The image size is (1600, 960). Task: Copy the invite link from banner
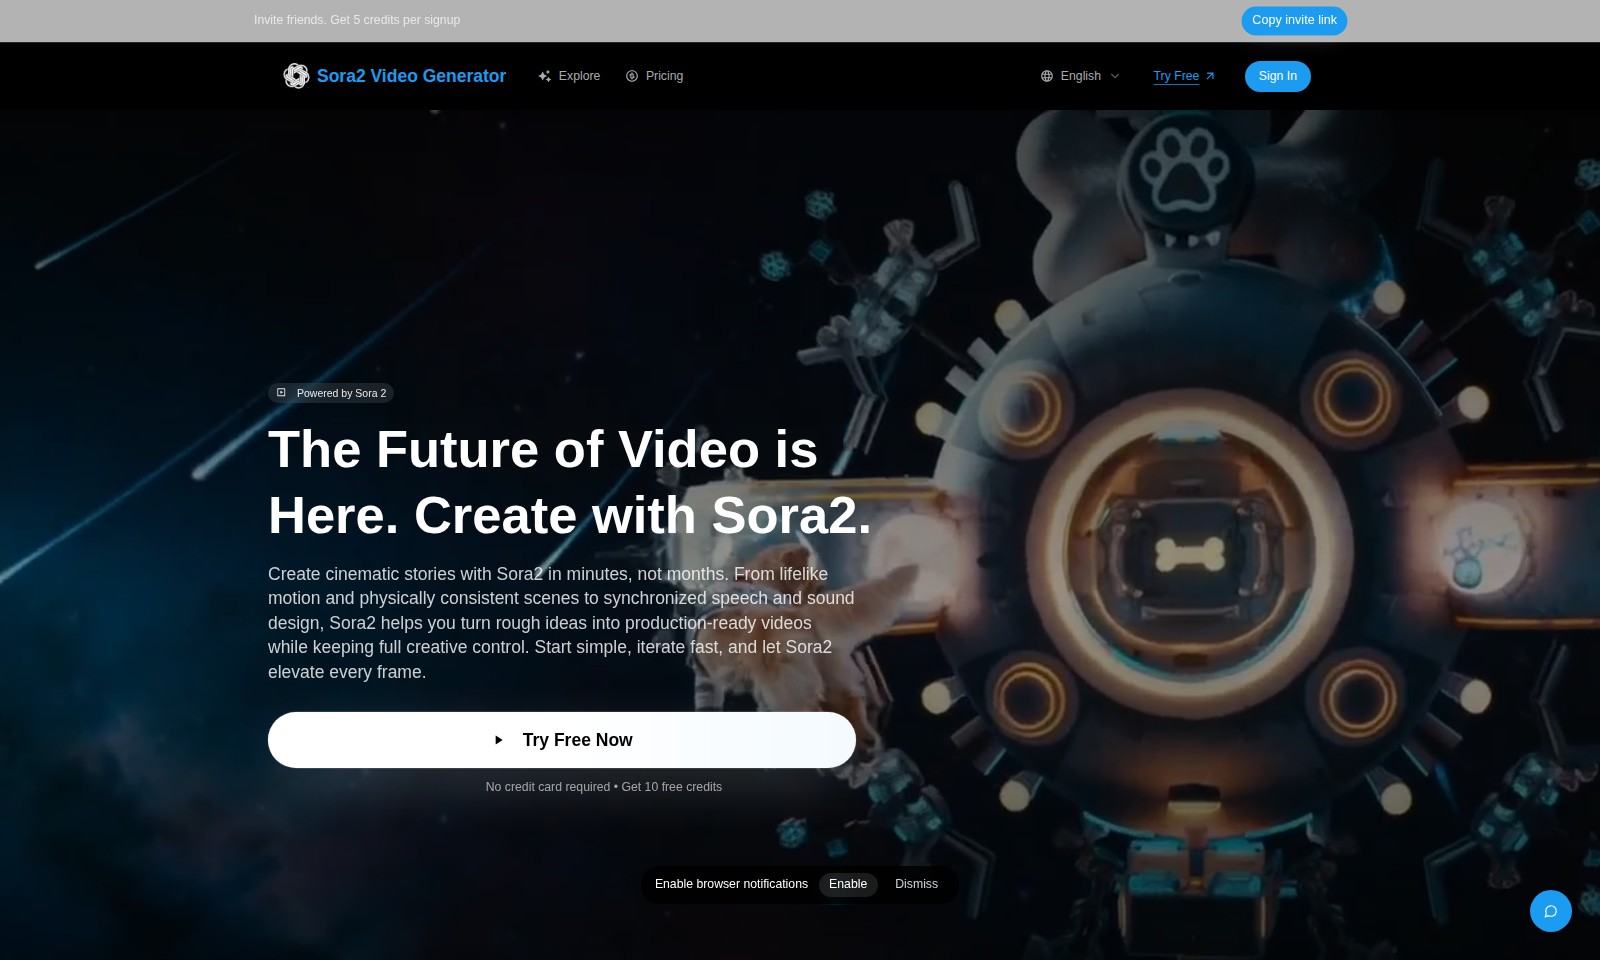click(1294, 20)
